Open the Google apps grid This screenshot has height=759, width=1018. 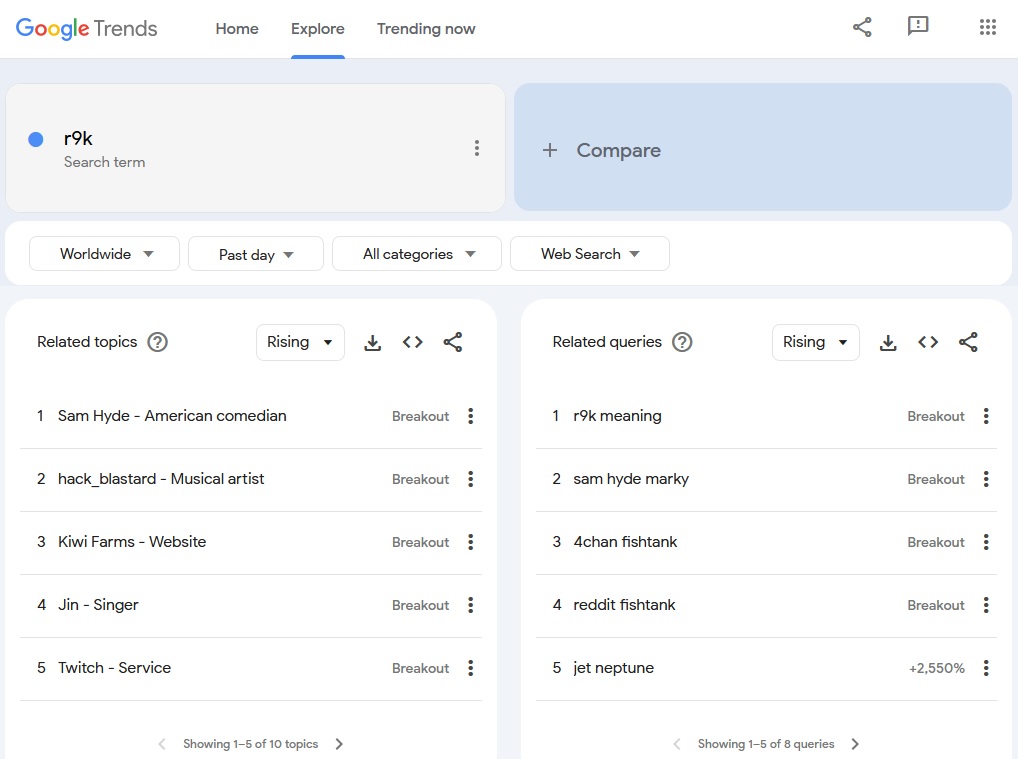pos(987,27)
